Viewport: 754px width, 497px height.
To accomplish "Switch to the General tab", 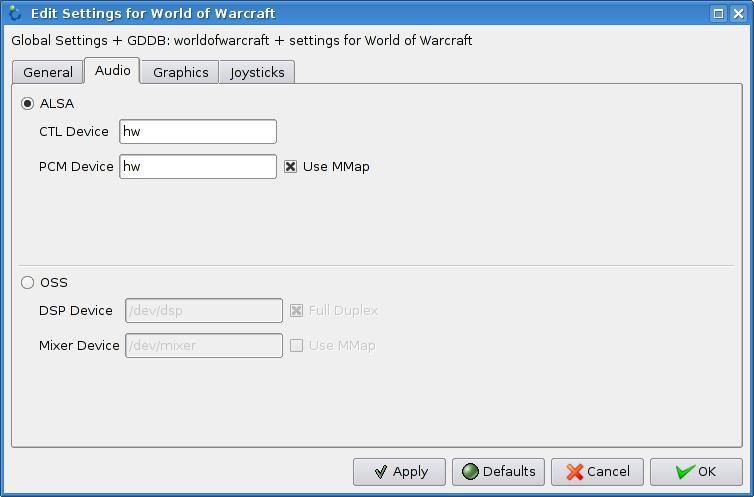I will coord(48,72).
